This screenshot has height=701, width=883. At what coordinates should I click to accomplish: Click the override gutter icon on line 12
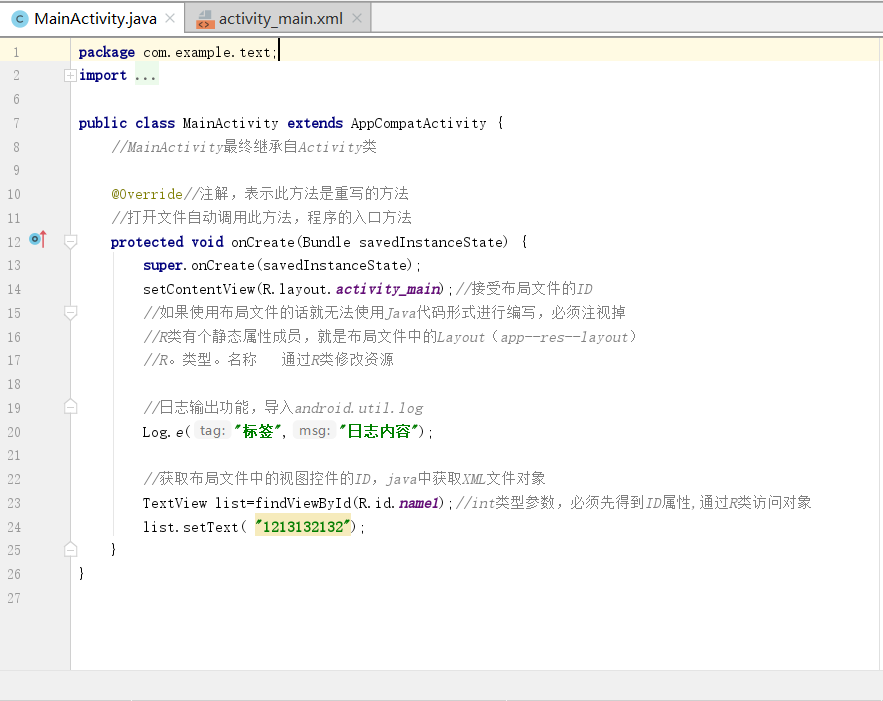coord(38,239)
